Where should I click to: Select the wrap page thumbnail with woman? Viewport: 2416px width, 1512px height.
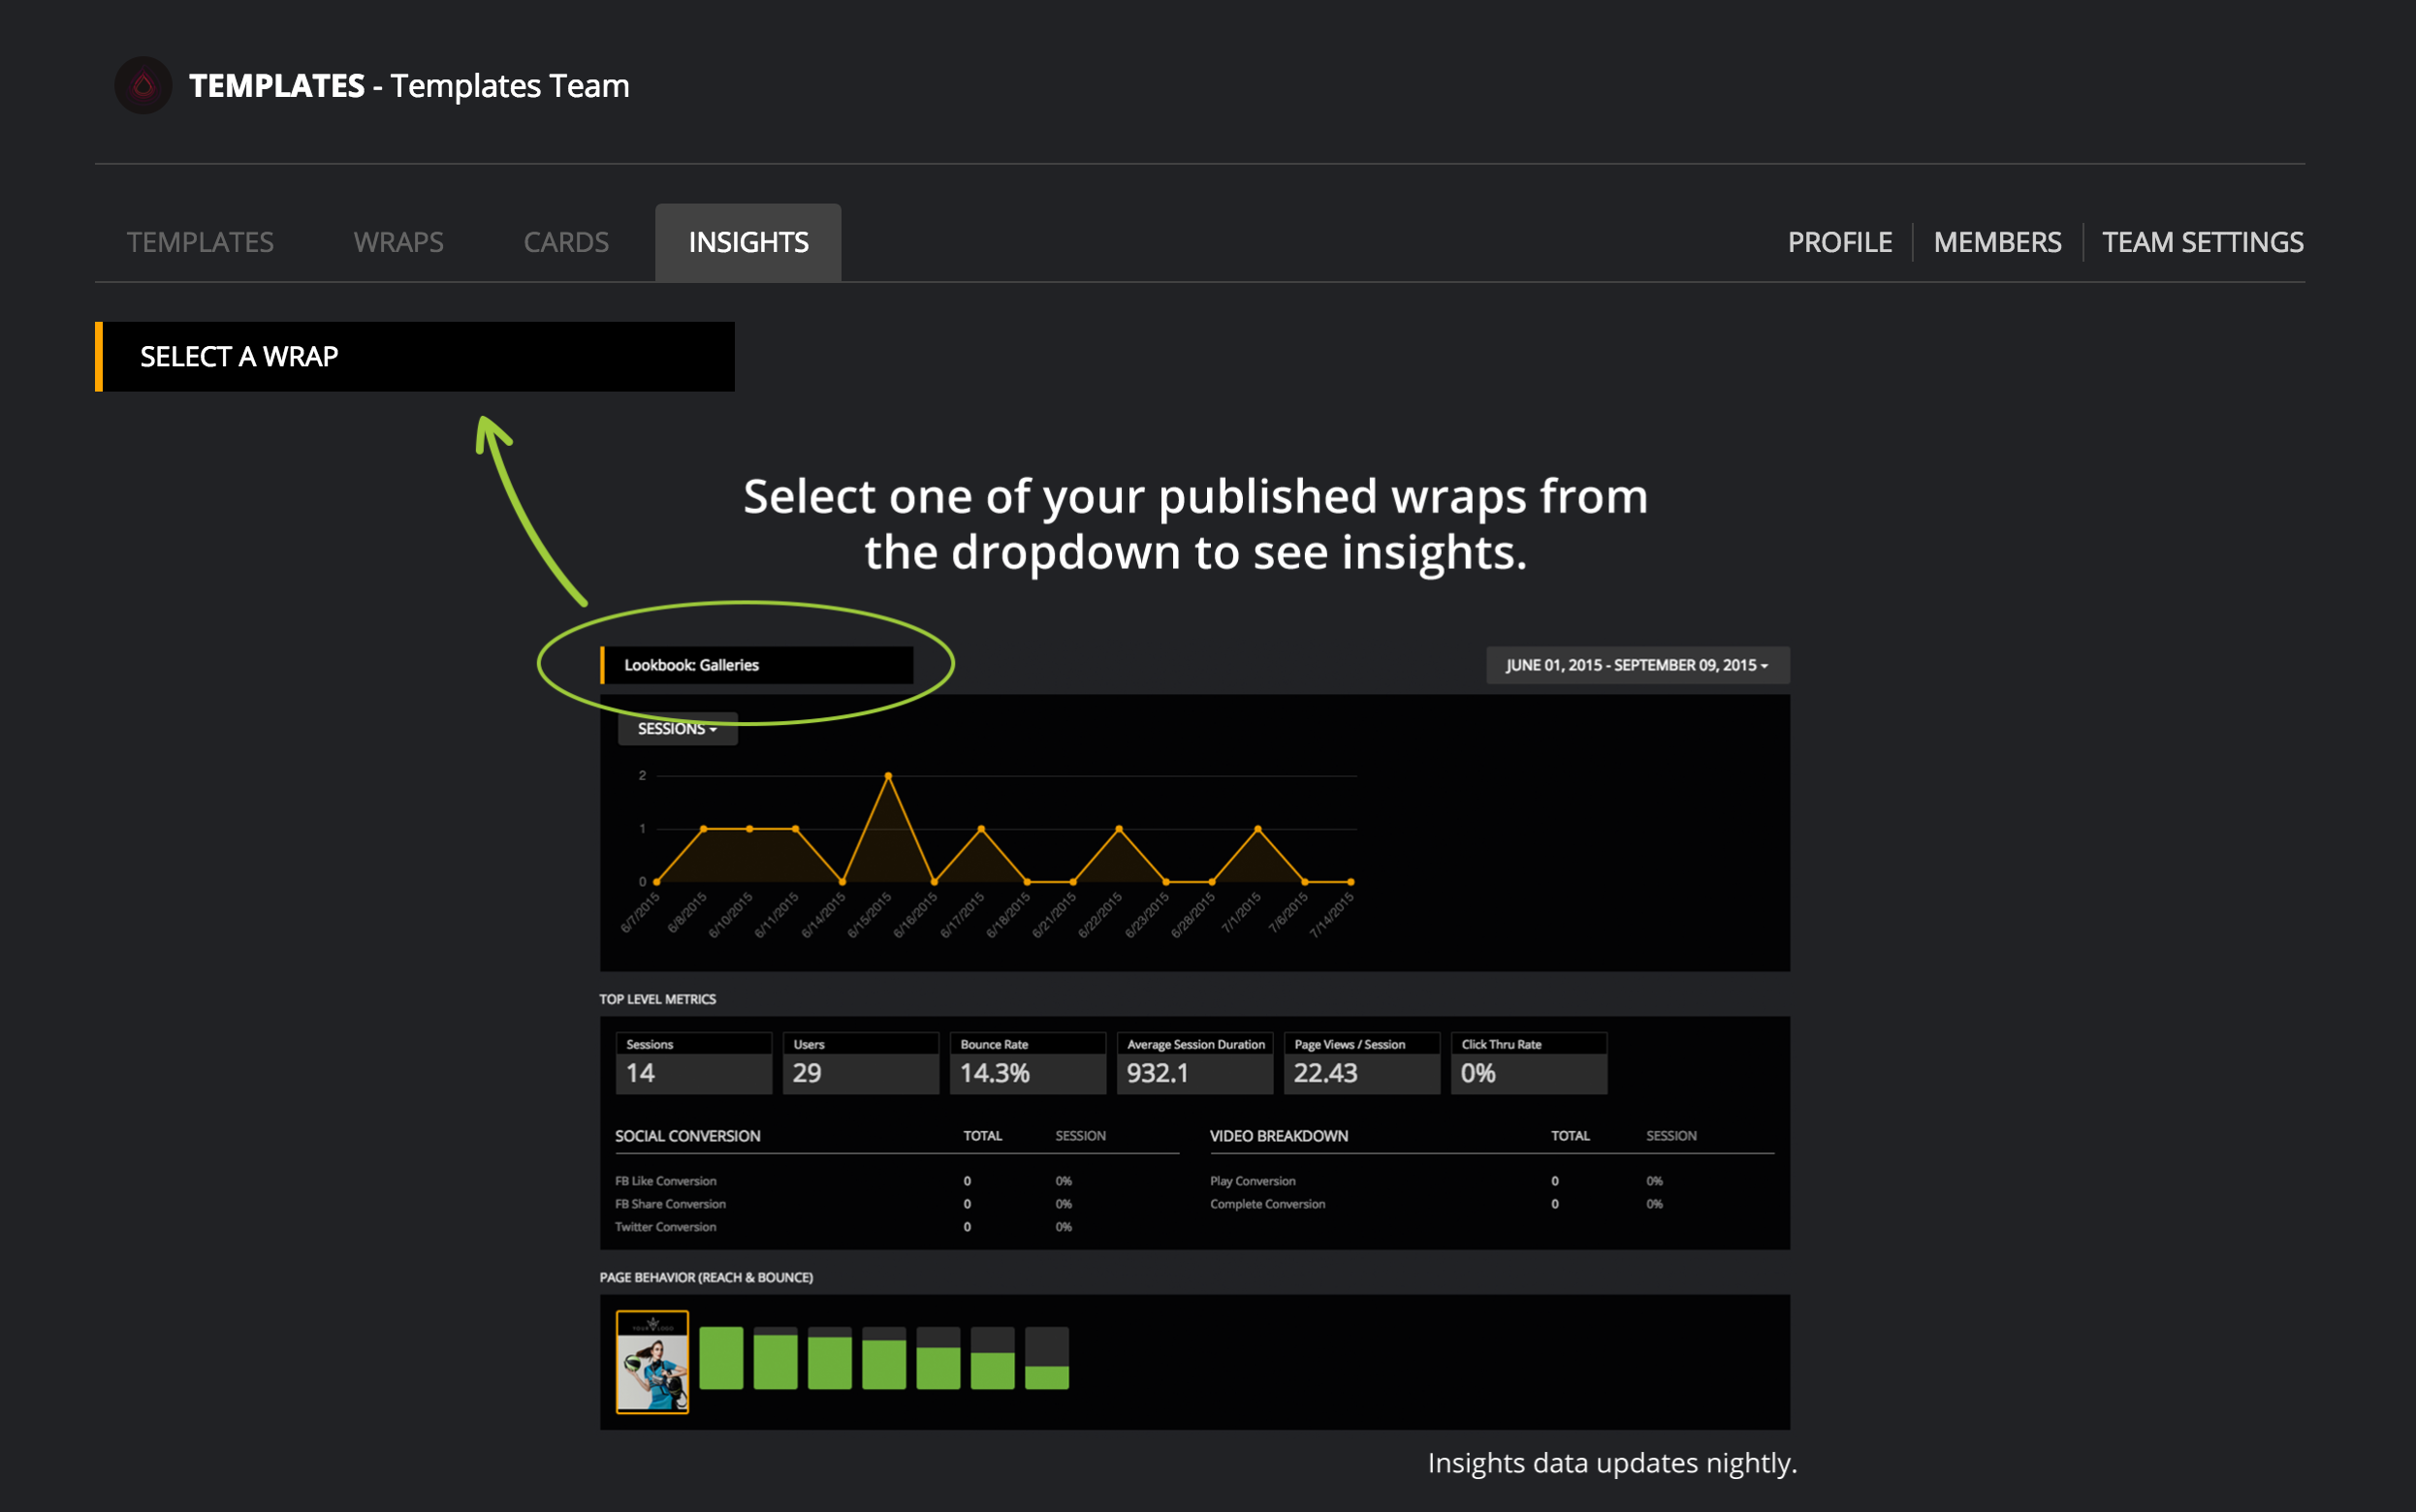(x=652, y=1361)
